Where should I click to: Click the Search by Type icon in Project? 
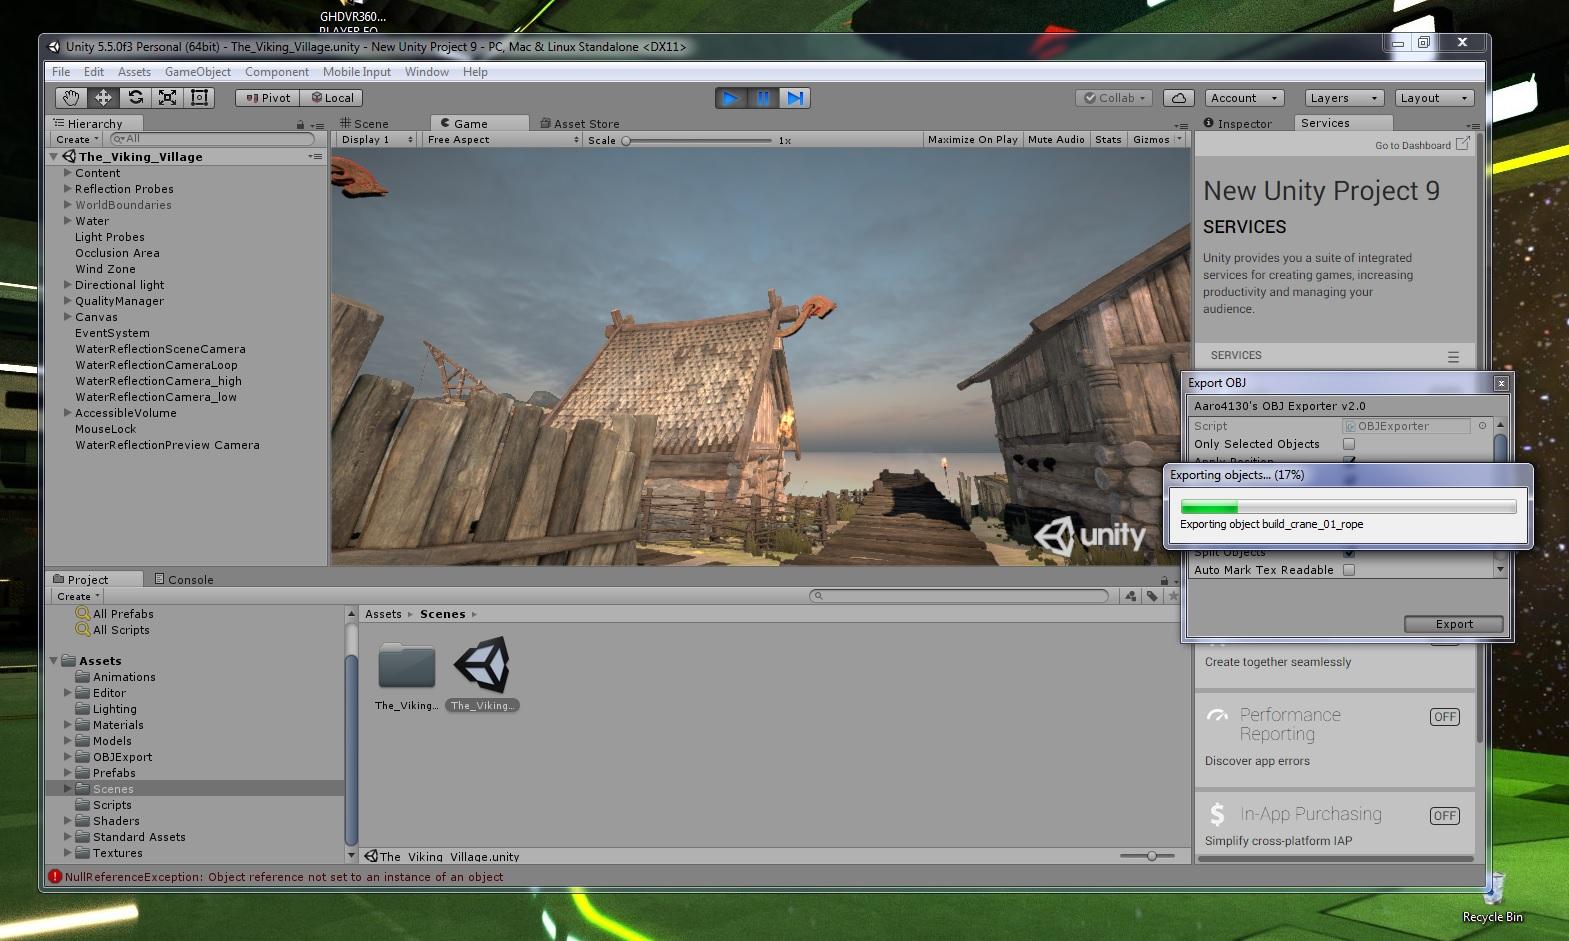1131,596
